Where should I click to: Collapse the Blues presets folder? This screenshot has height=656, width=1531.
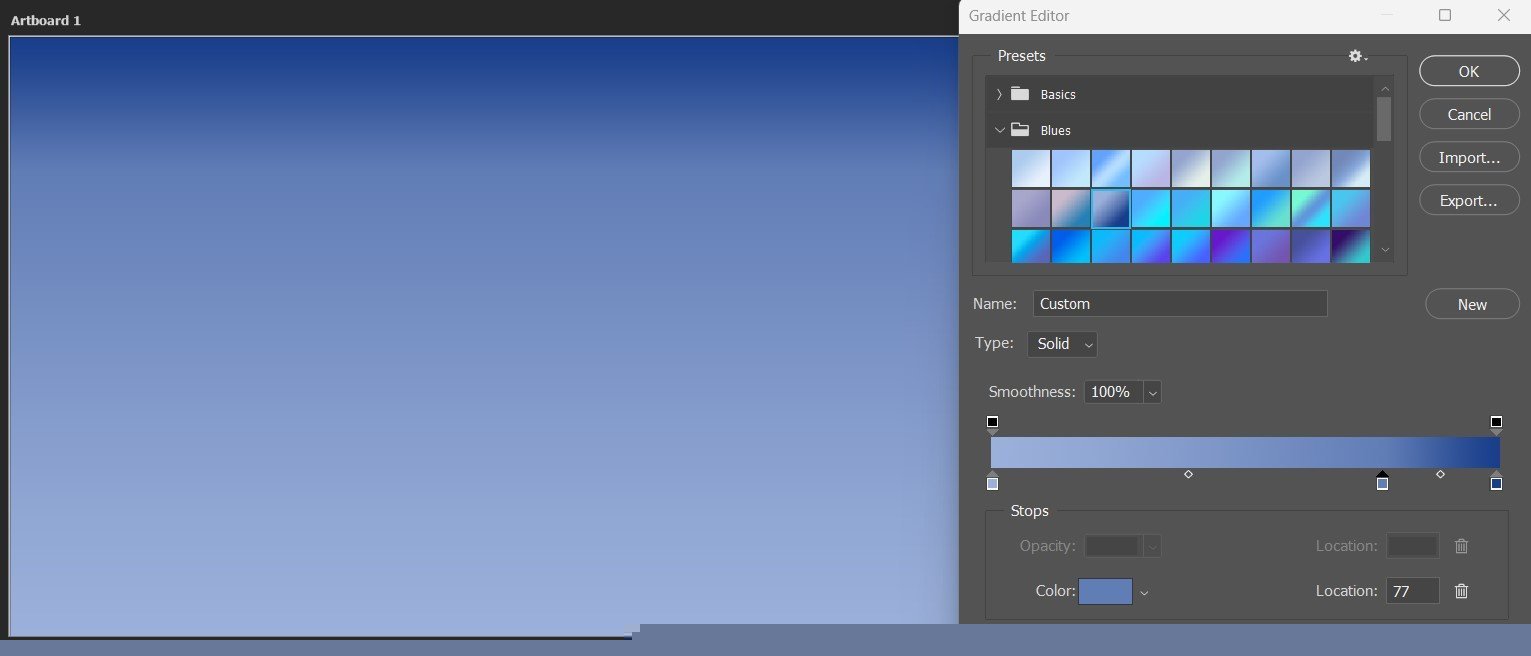(x=999, y=130)
